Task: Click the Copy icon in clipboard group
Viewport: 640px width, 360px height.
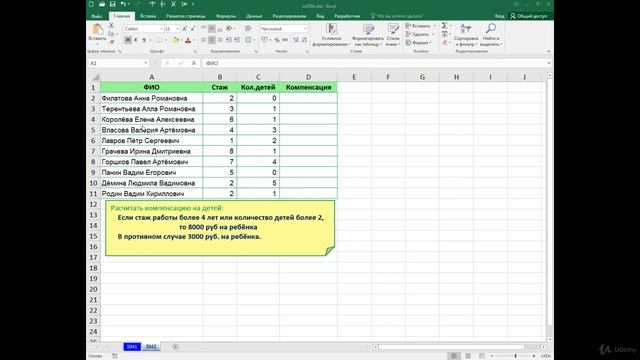Action: (111, 34)
